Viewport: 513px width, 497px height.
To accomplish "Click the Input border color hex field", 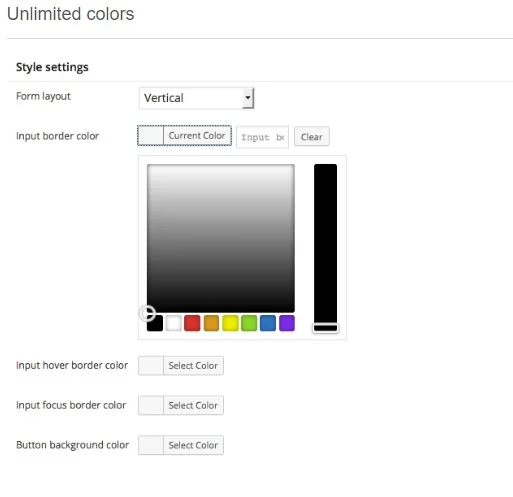I will point(262,137).
